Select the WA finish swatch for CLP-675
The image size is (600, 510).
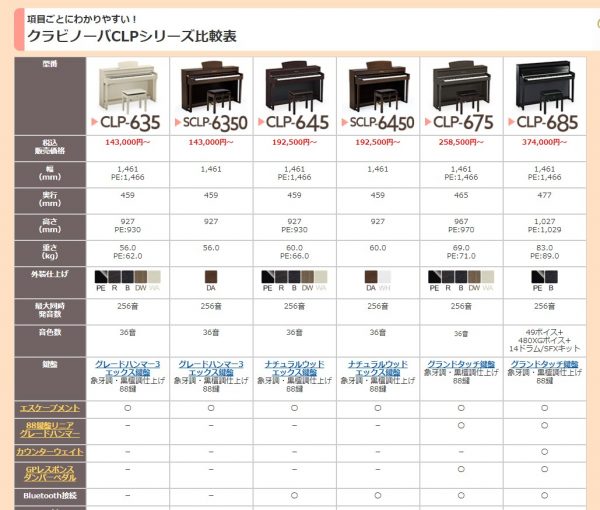(488, 277)
